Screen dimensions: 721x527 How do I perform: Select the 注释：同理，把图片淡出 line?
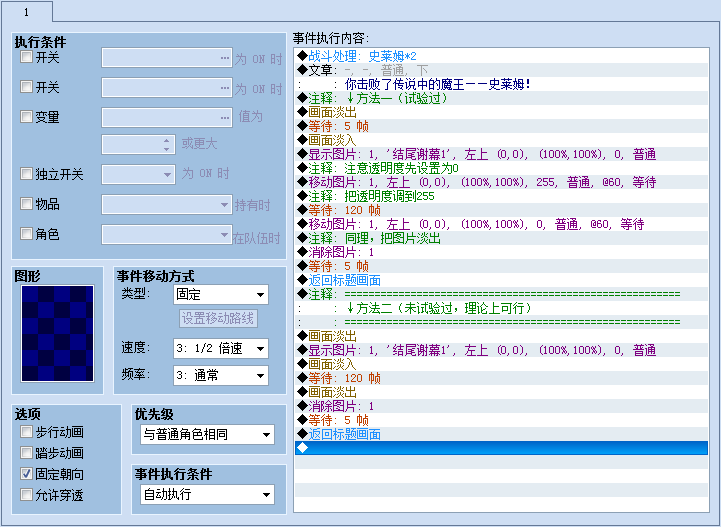point(501,238)
